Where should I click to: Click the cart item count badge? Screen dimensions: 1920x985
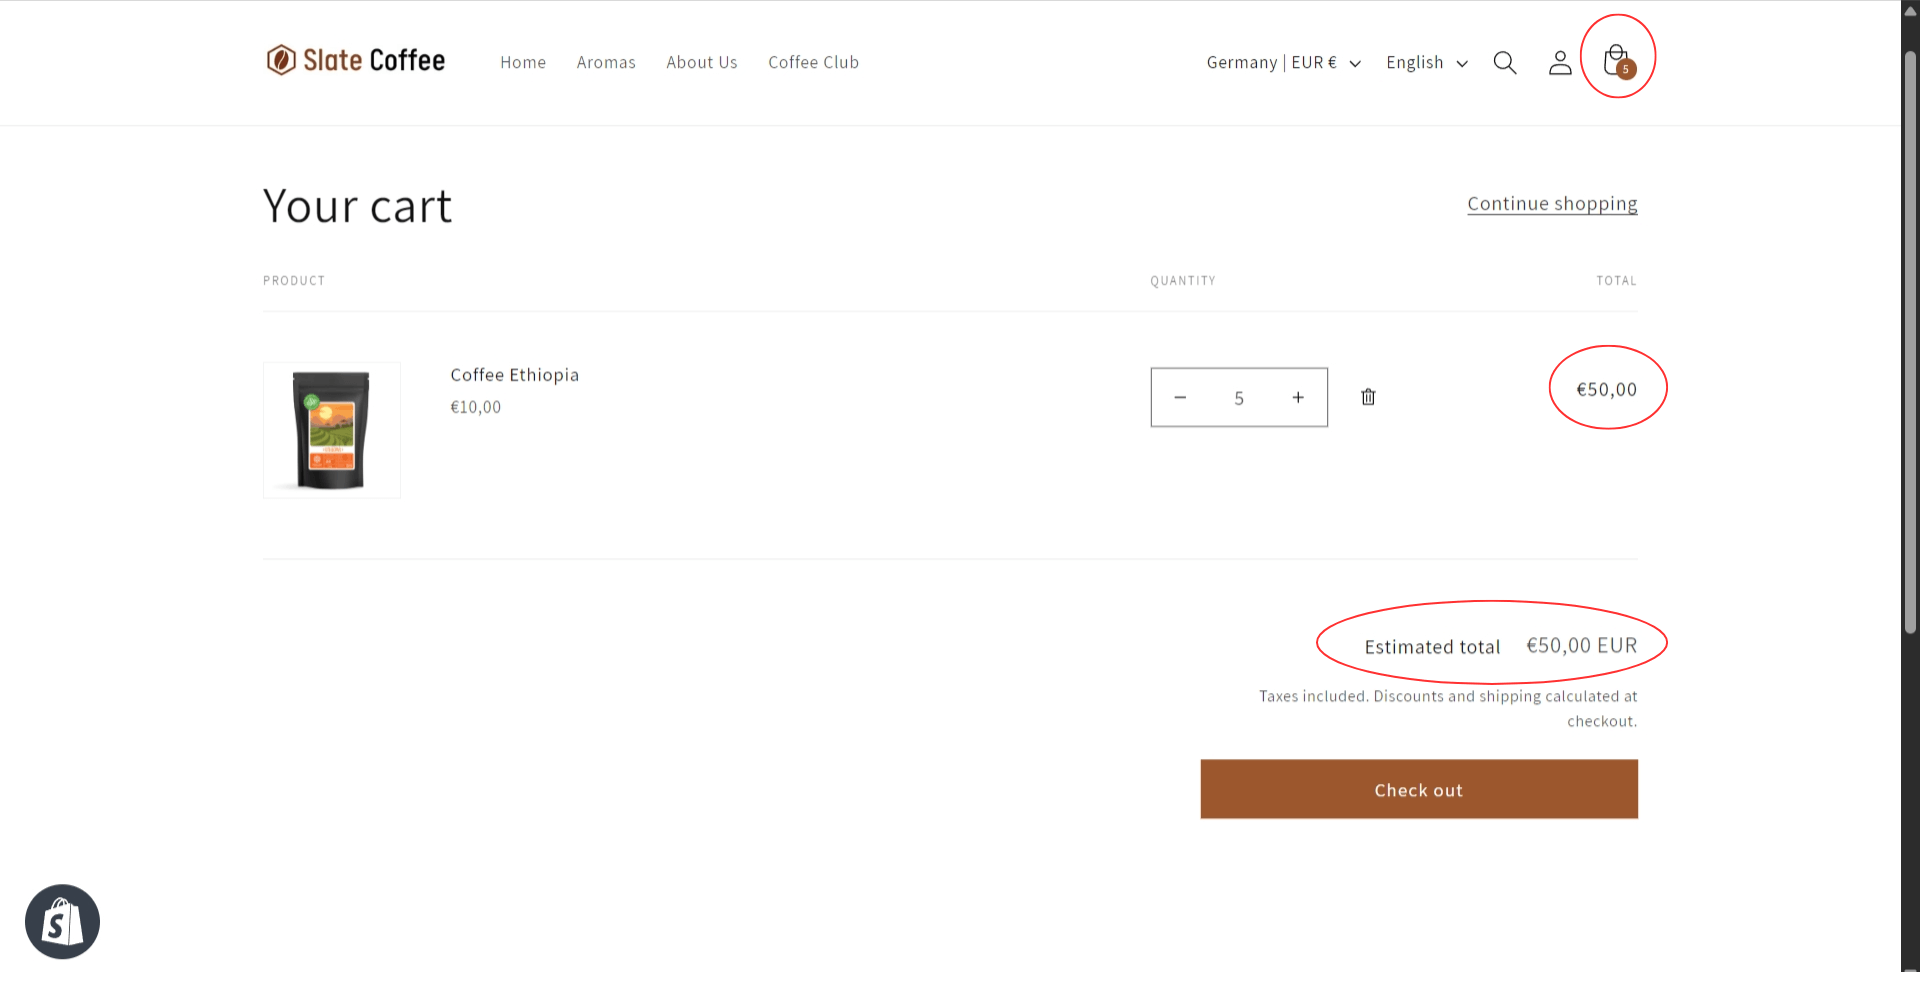click(x=1626, y=69)
